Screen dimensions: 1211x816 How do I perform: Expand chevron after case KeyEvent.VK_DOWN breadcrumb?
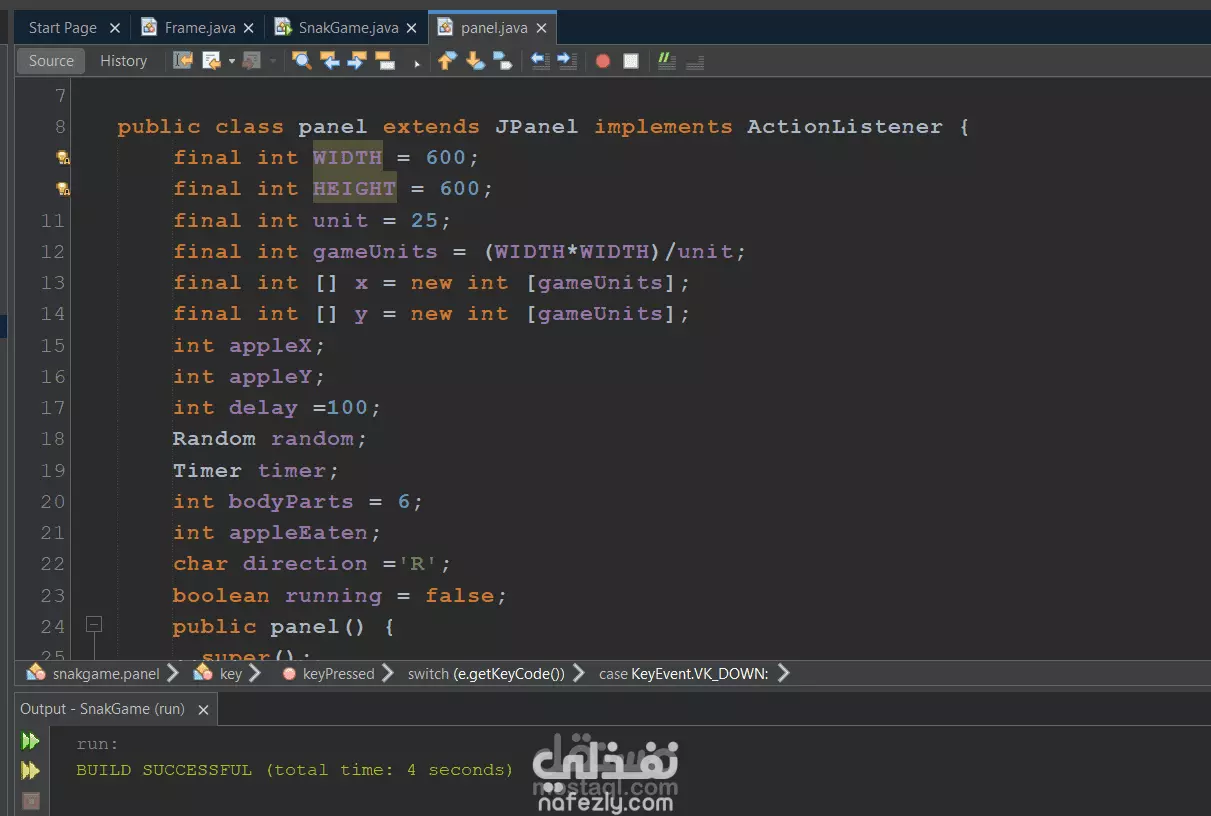point(783,673)
